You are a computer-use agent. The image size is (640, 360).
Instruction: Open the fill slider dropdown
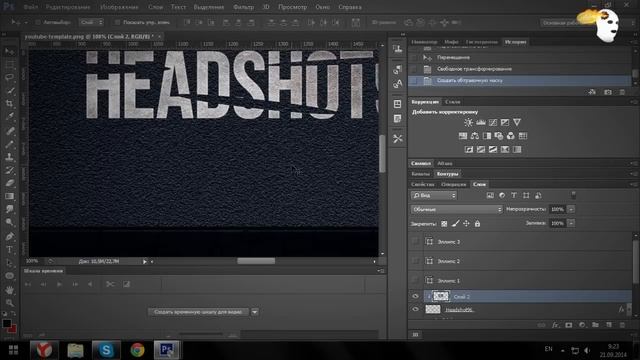click(571, 223)
